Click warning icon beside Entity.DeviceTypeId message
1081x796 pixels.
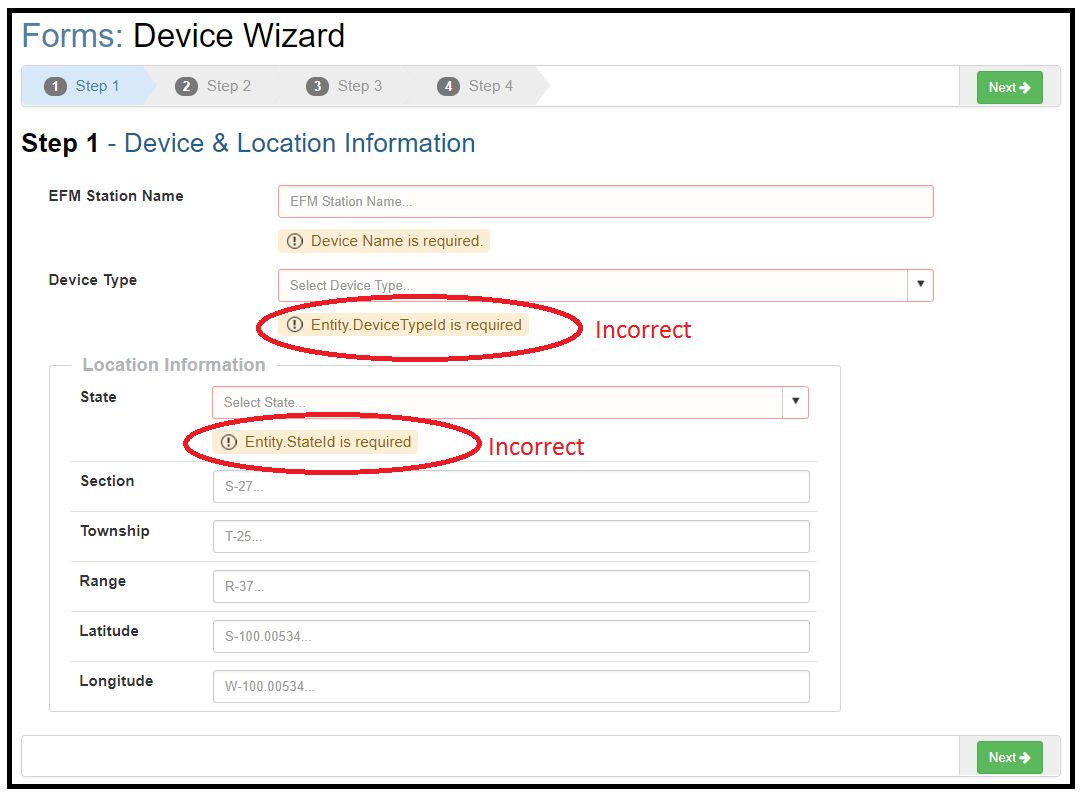tap(295, 325)
